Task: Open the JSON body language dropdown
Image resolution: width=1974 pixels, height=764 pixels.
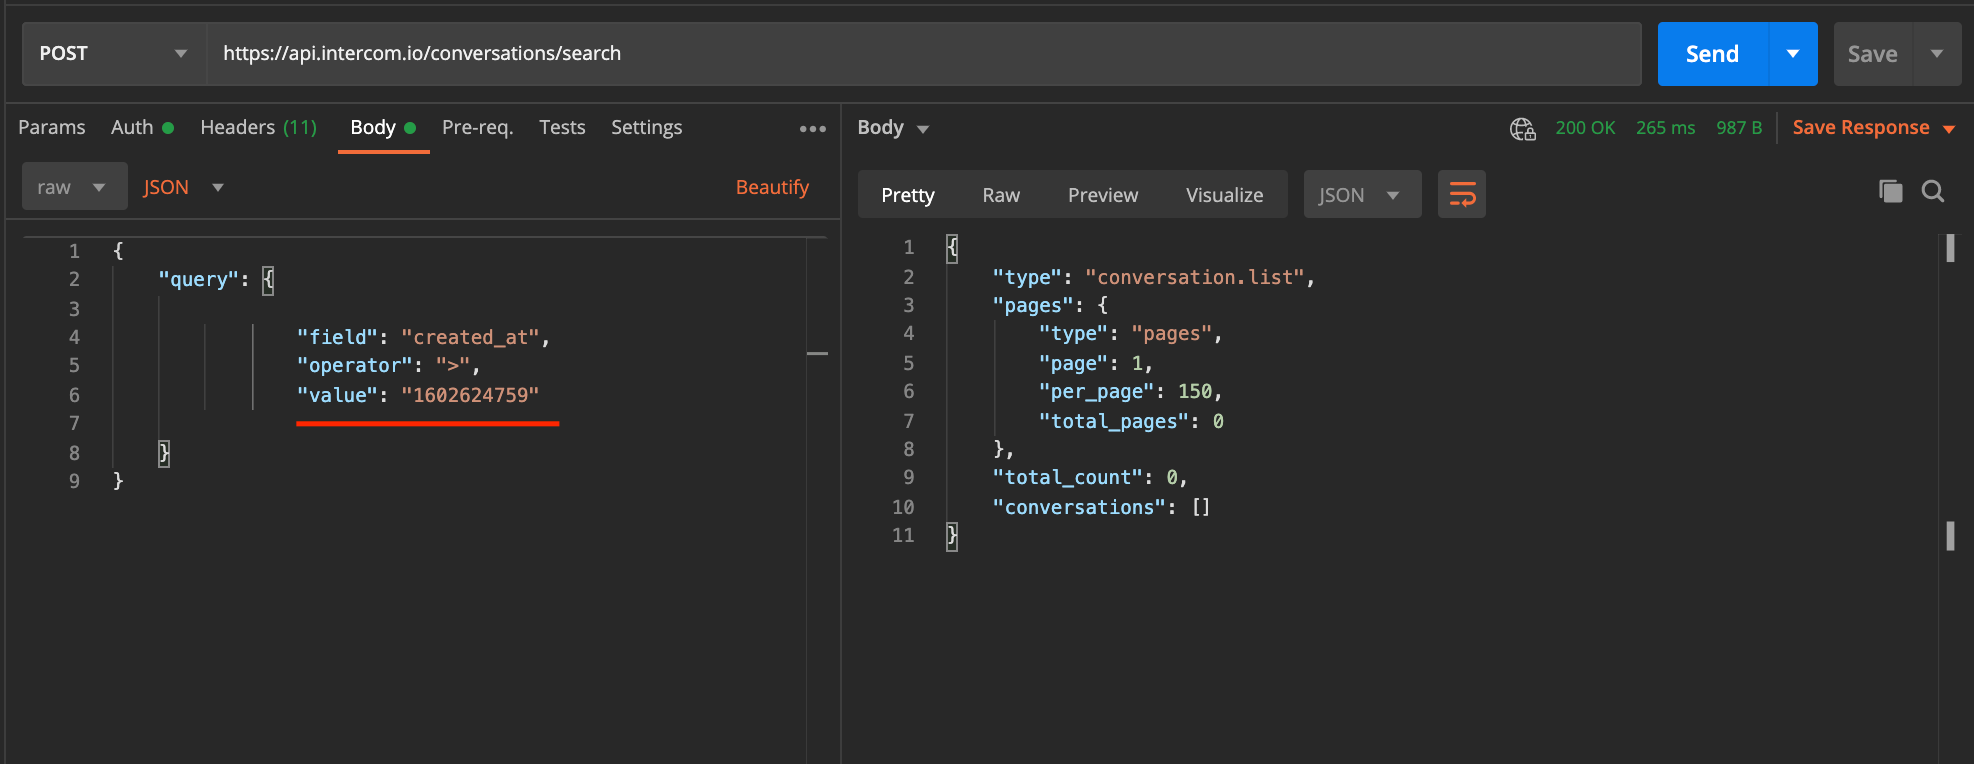Action: click(x=183, y=187)
